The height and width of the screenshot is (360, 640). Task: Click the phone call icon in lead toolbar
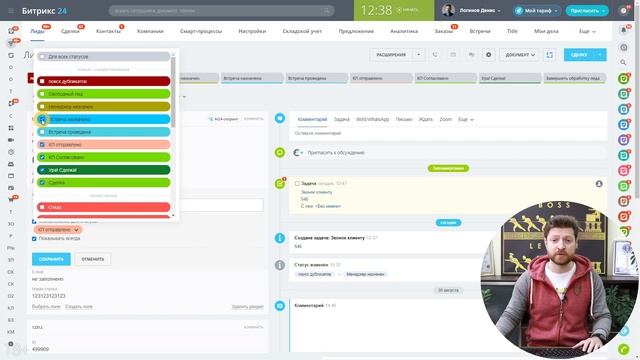point(435,55)
